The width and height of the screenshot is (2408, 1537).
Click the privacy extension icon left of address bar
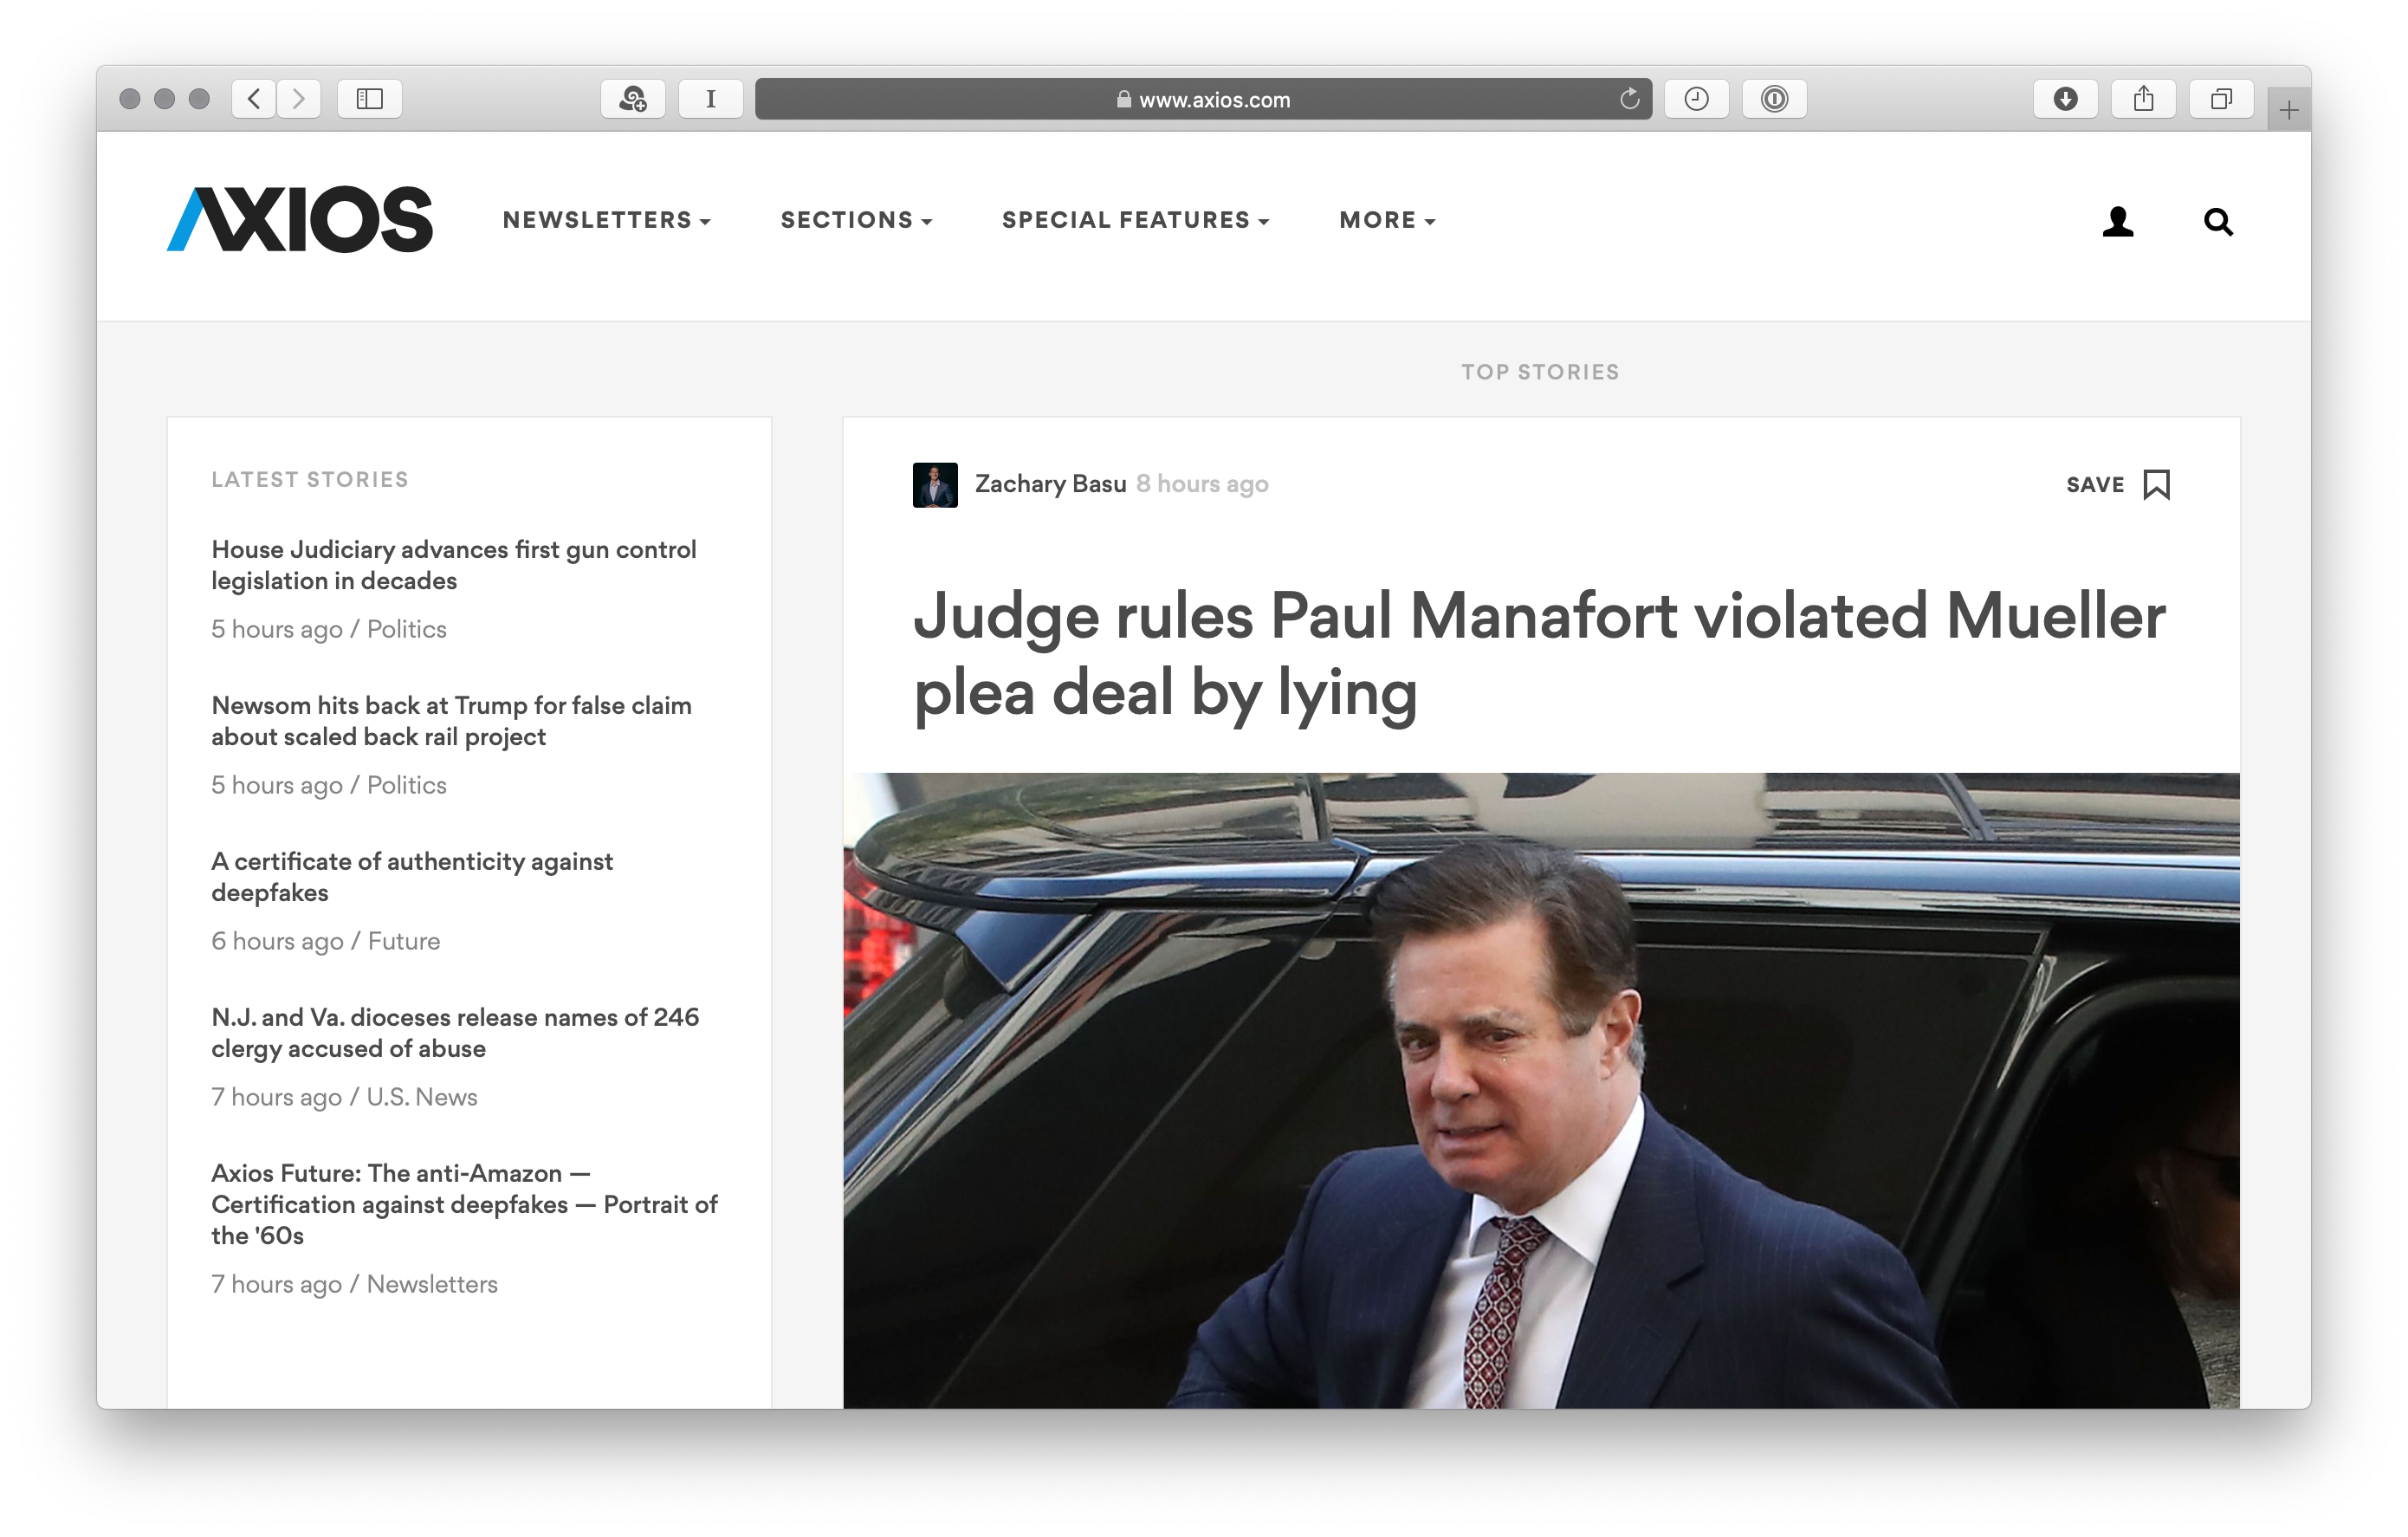coord(633,98)
